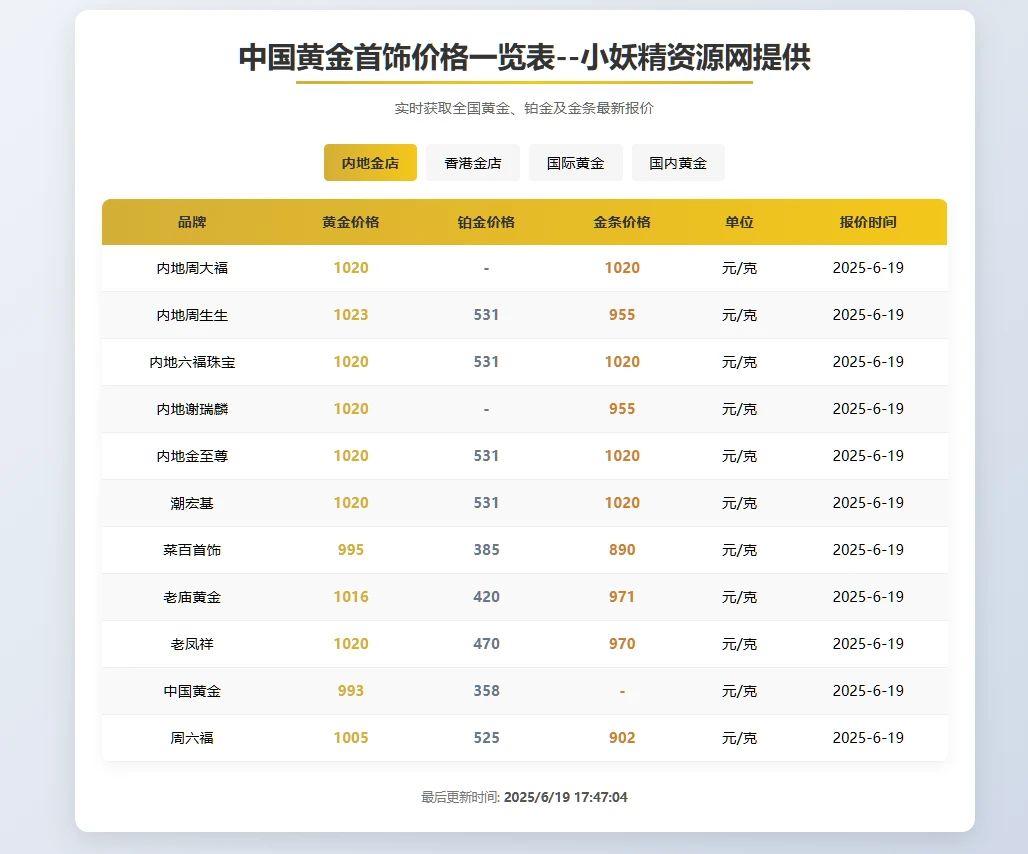Click gold price 1020 of 老凤祥
The width and height of the screenshot is (1028, 854).
pos(351,644)
